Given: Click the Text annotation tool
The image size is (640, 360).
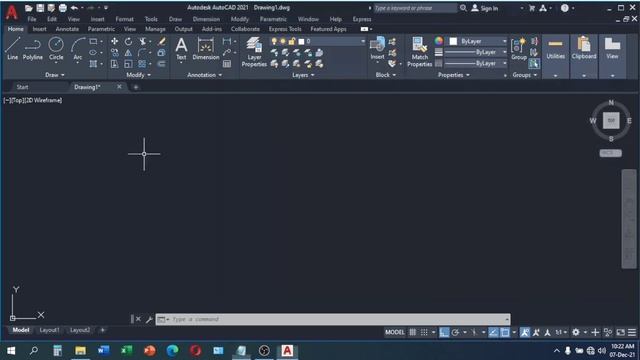Looking at the screenshot, I should pyautogui.click(x=181, y=49).
